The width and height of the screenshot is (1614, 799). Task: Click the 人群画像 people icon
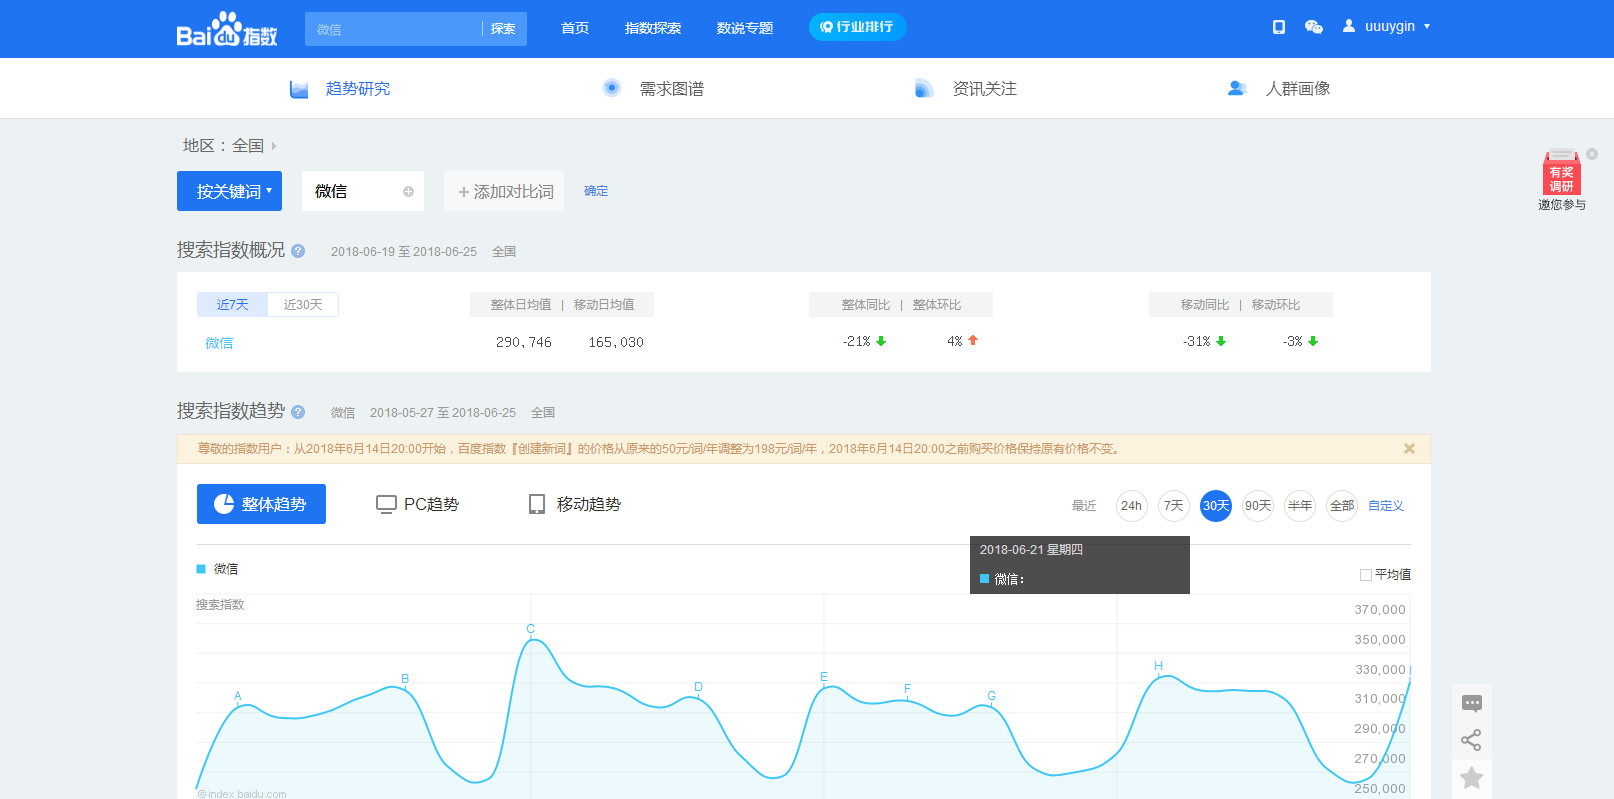click(x=1237, y=89)
